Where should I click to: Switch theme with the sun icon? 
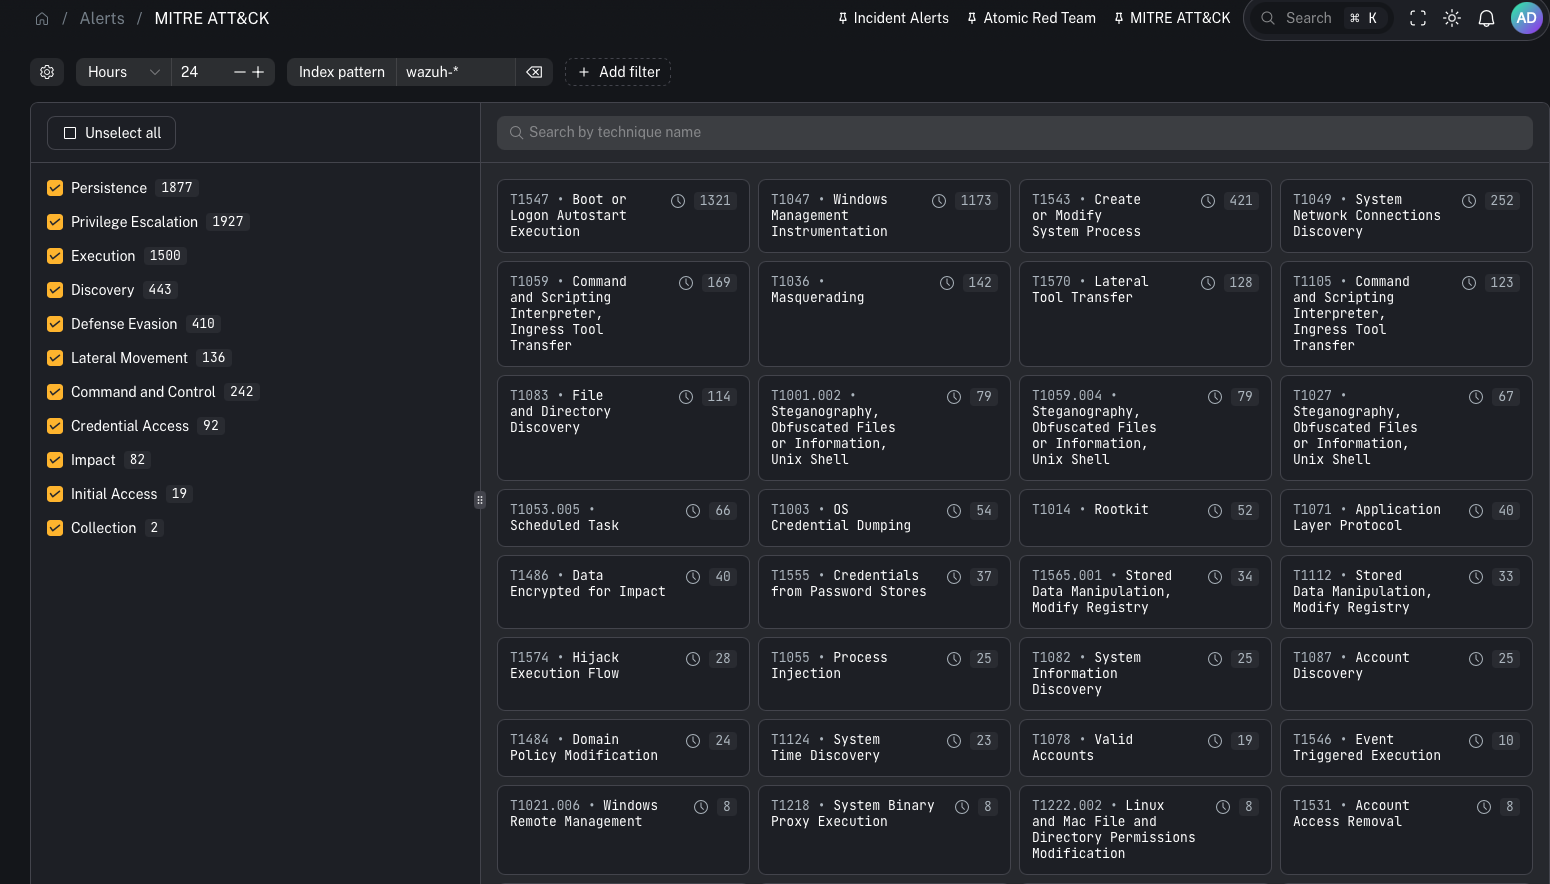tap(1452, 18)
